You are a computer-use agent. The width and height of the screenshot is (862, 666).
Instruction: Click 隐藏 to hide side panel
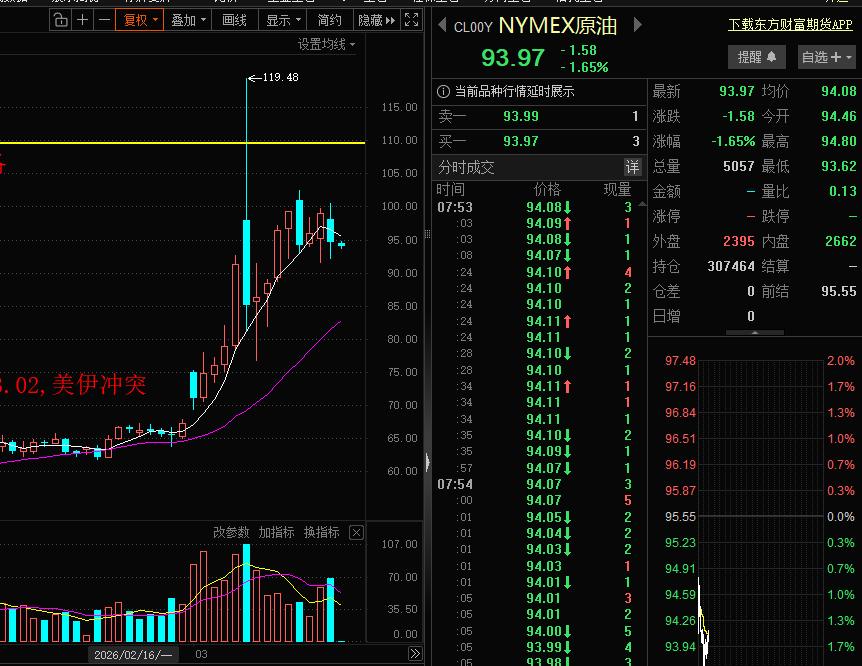coord(377,20)
